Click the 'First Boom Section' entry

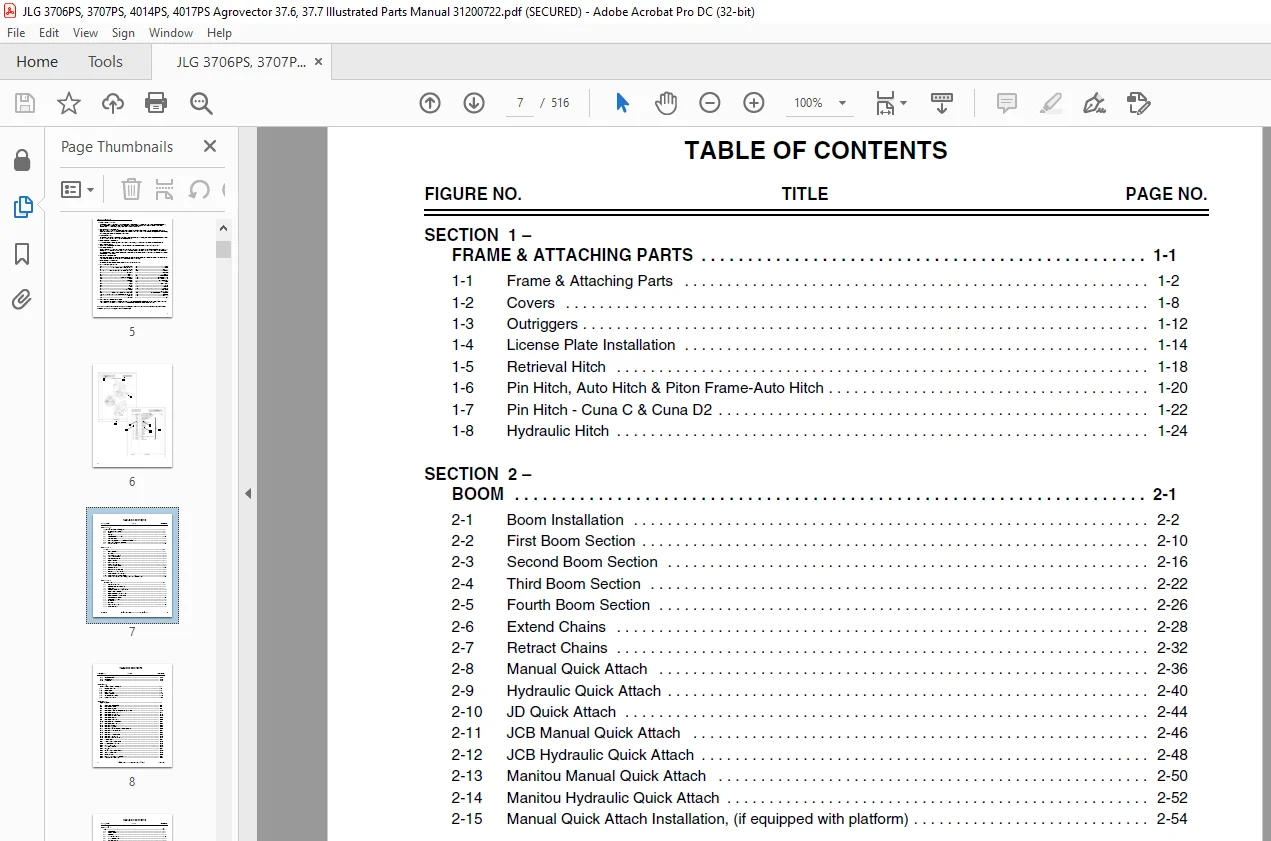coord(571,541)
